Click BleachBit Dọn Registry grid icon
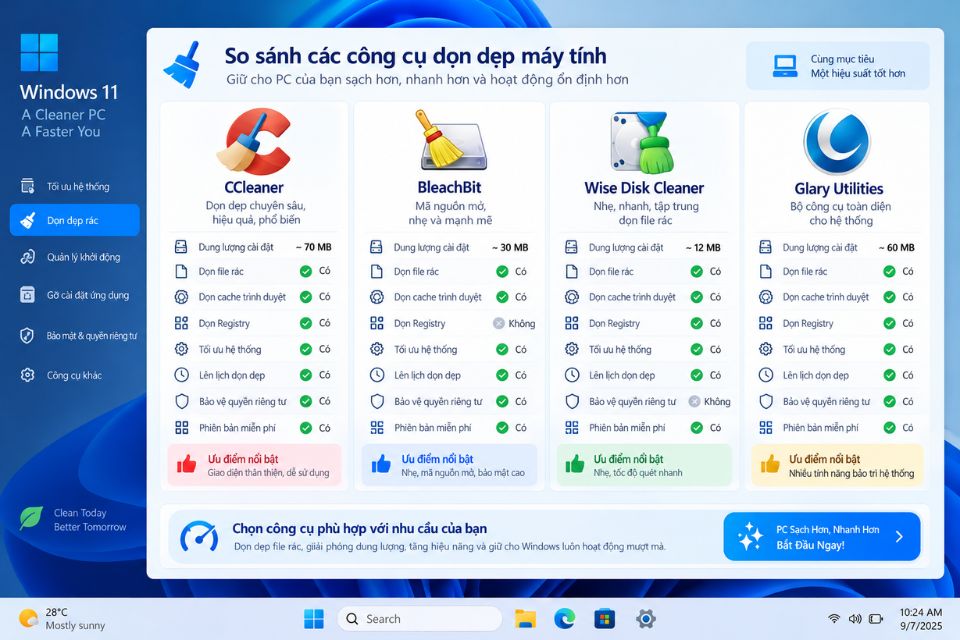 click(x=377, y=323)
